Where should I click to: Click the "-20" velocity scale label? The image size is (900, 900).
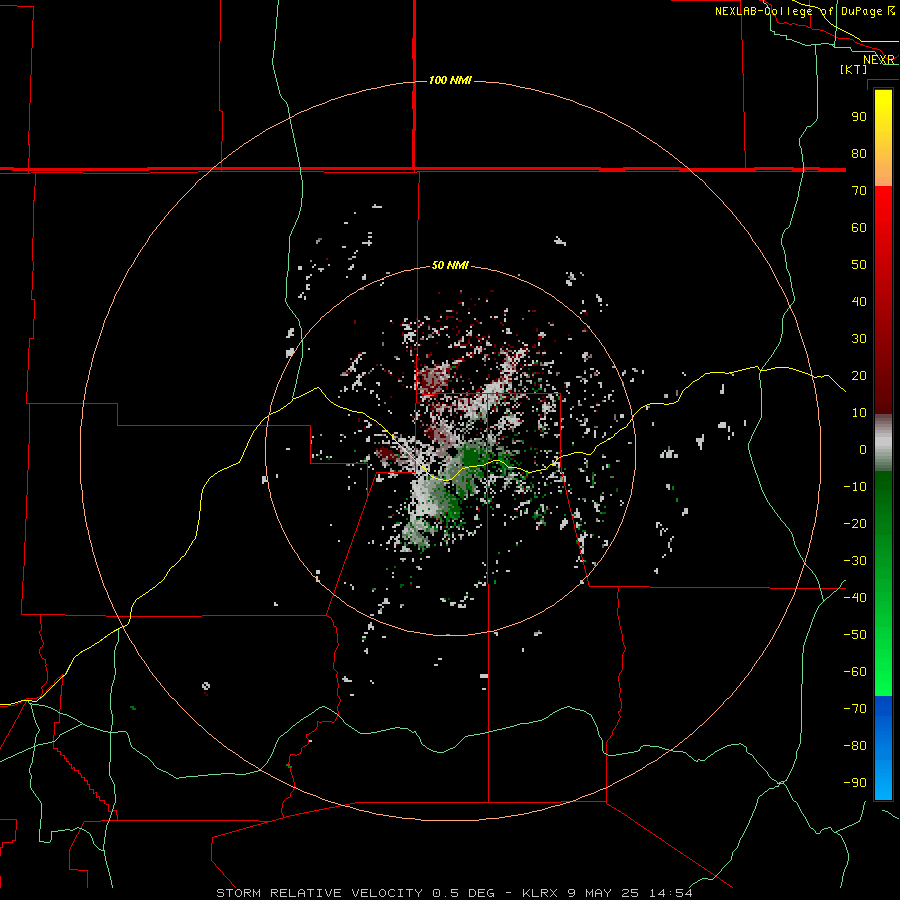point(855,524)
